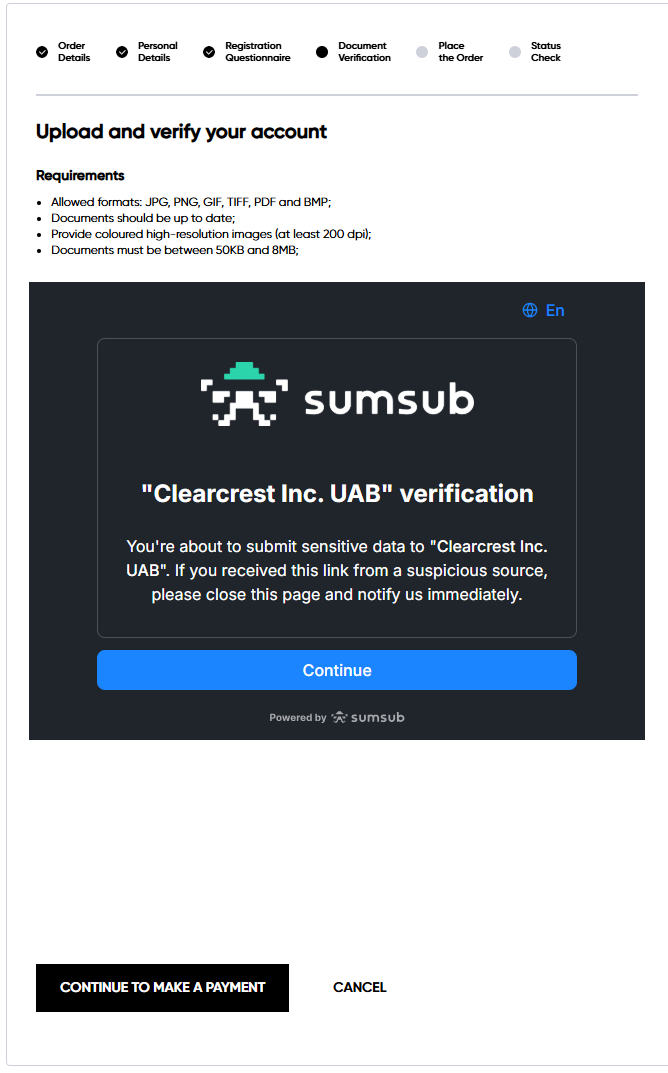Select the Personal Details step label
This screenshot has width=668, height=1073.
[x=157, y=52]
